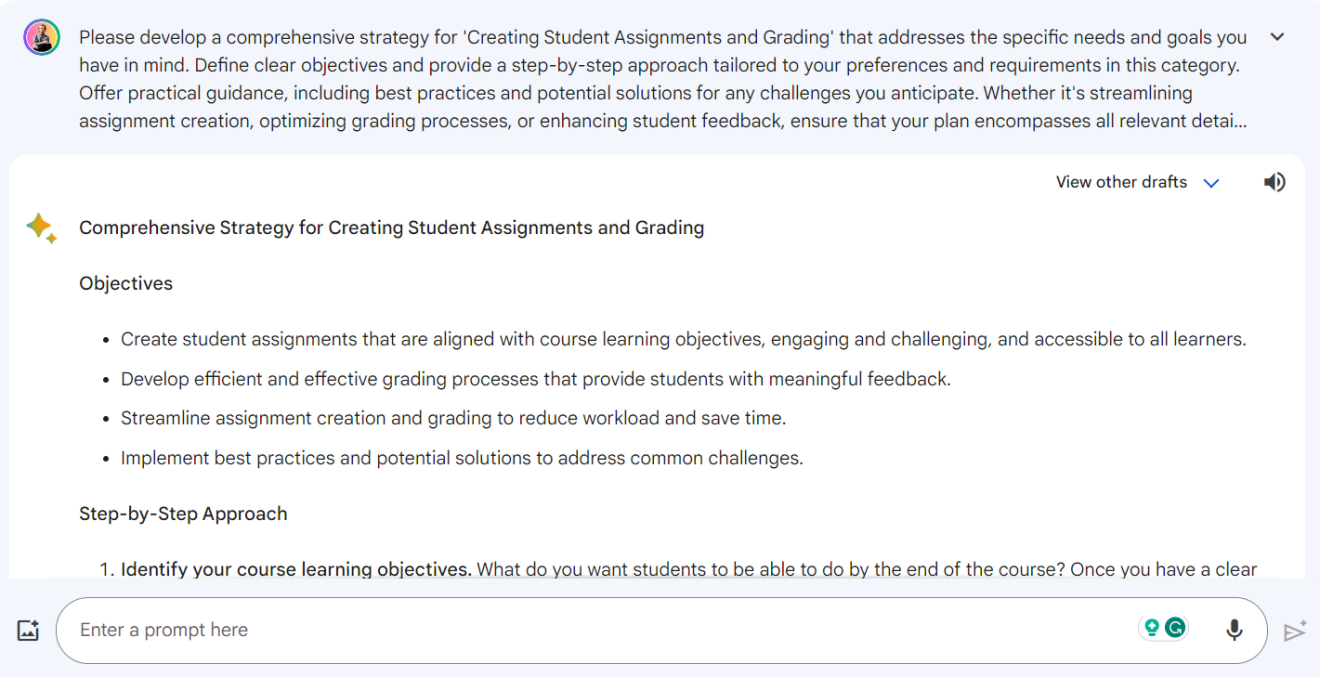
Task: Click the Step-by-Step Approach heading
Action: (x=183, y=514)
